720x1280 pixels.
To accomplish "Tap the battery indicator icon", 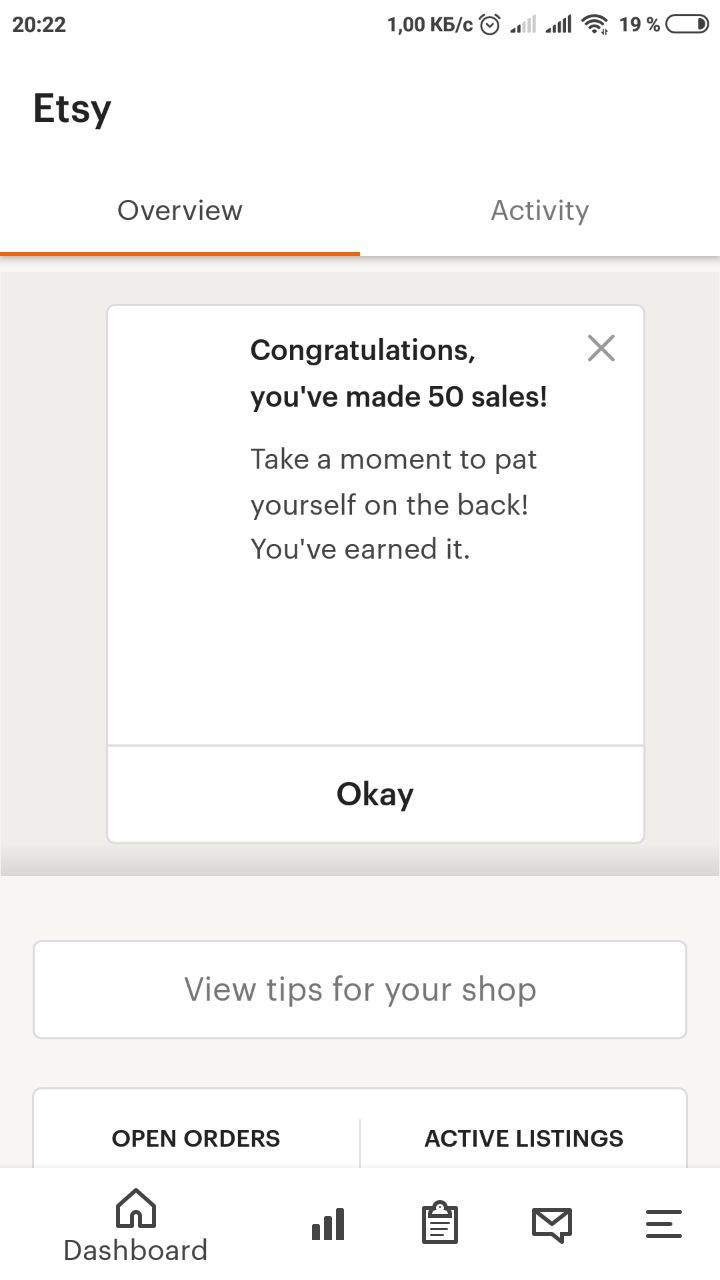I will pos(687,25).
